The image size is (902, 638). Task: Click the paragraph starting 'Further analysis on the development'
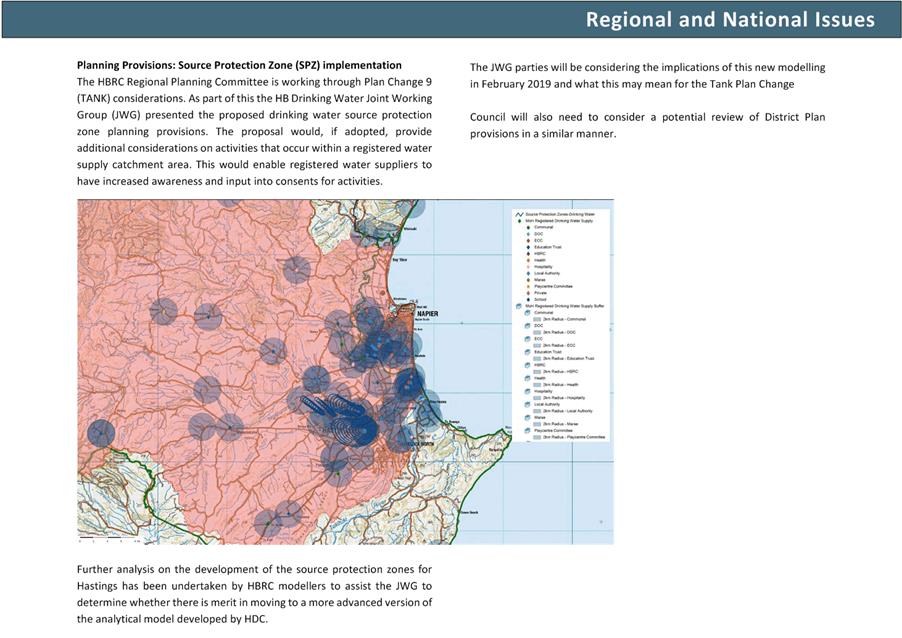(254, 594)
